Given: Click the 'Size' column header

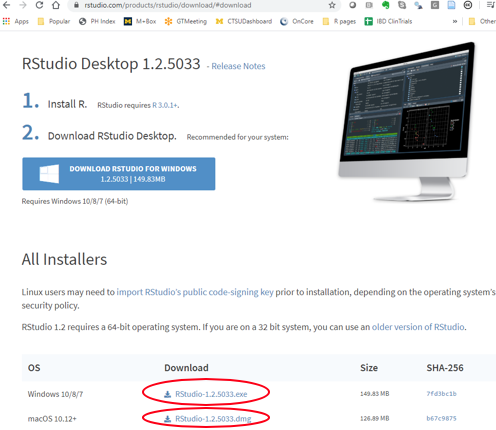Looking at the screenshot, I should tap(369, 368).
